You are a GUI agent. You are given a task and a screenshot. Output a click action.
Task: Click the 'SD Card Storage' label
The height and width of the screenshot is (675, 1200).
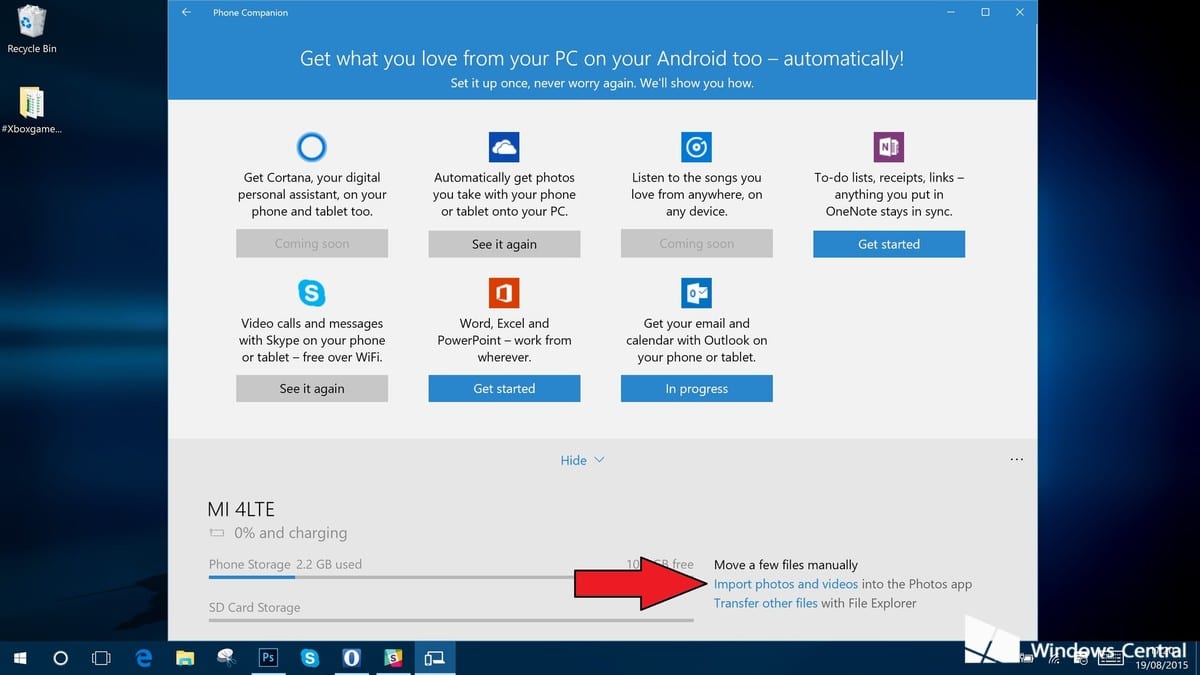click(x=254, y=607)
